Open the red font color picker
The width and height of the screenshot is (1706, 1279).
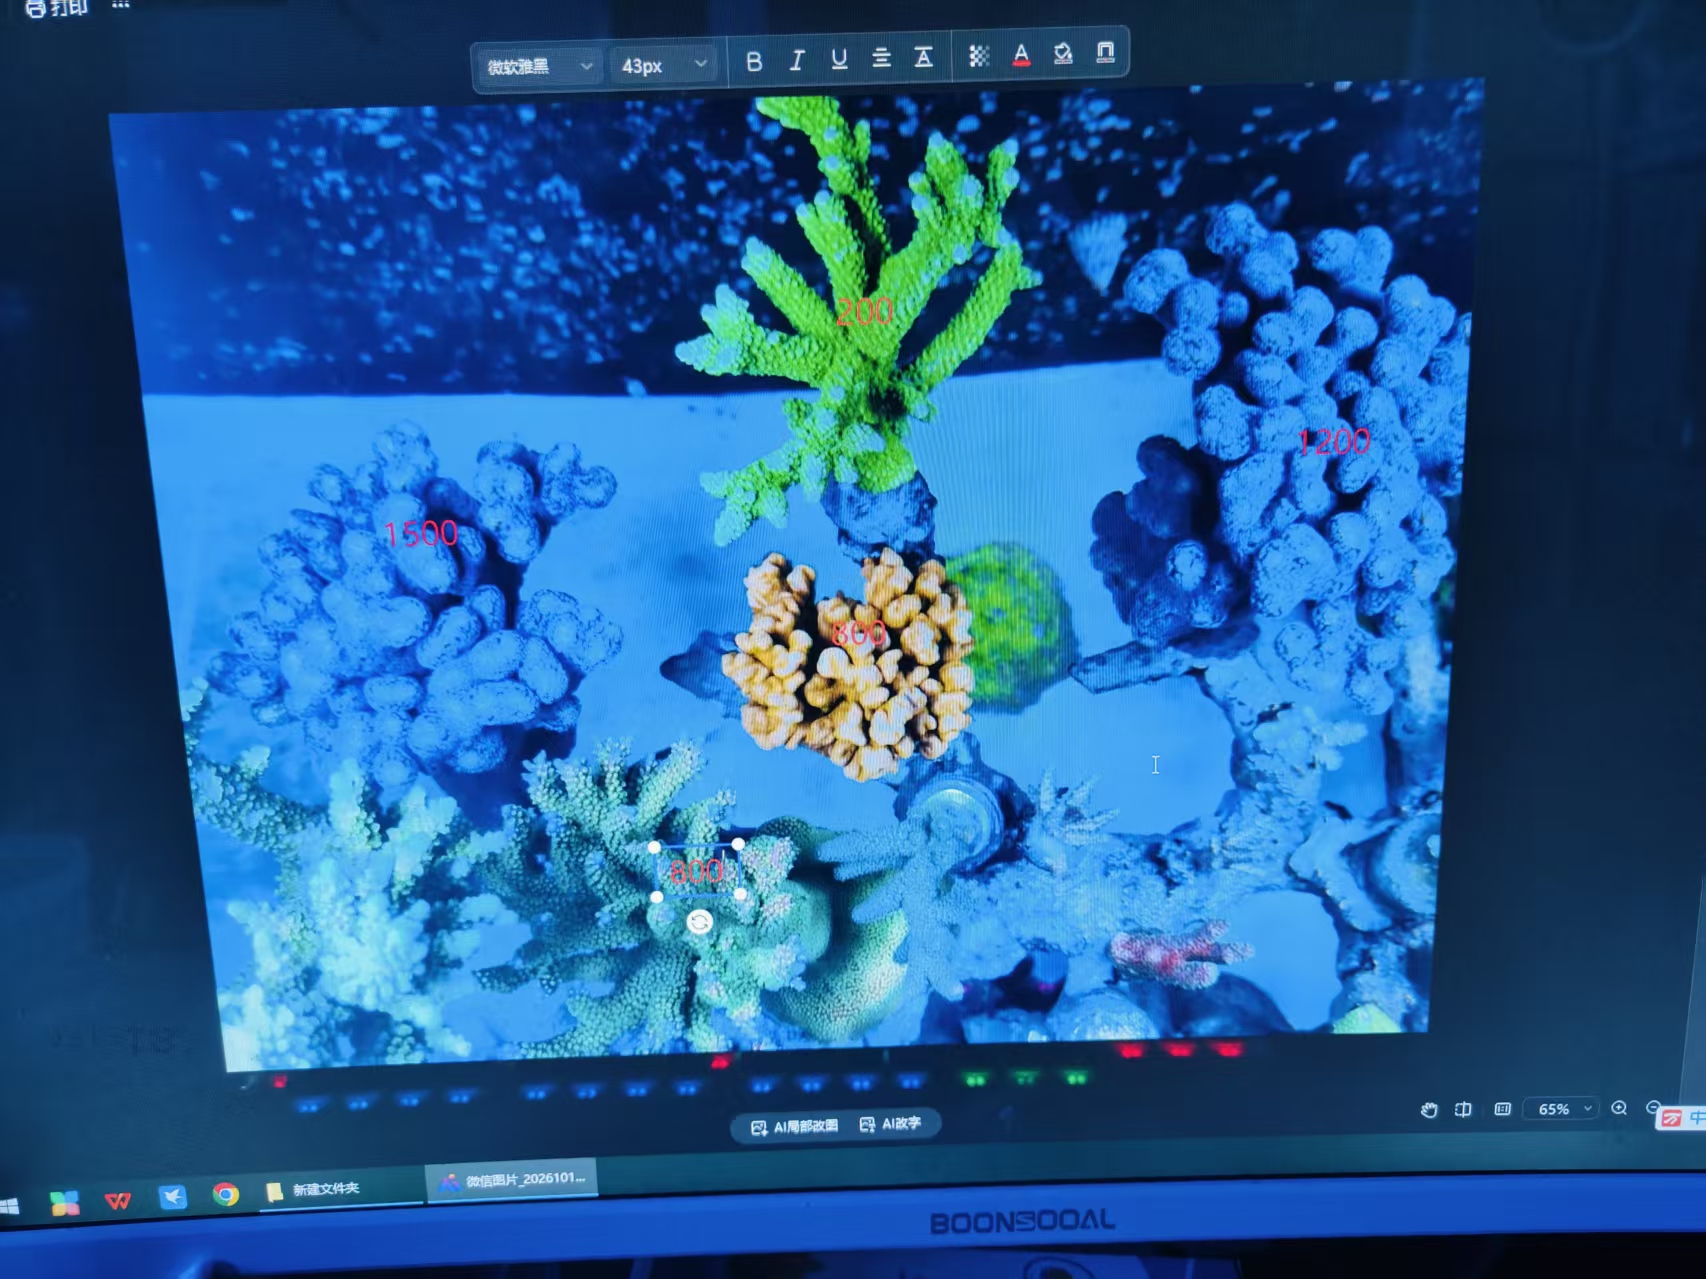(1021, 55)
